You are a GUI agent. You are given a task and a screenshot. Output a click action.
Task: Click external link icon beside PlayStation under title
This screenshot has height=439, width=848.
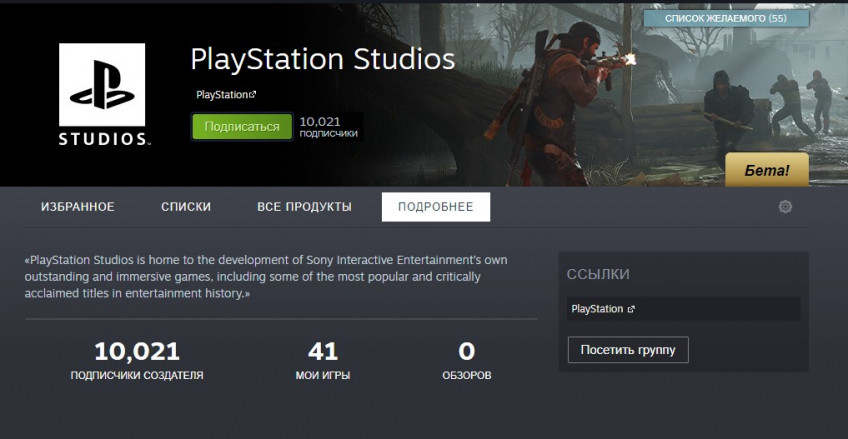coord(252,95)
